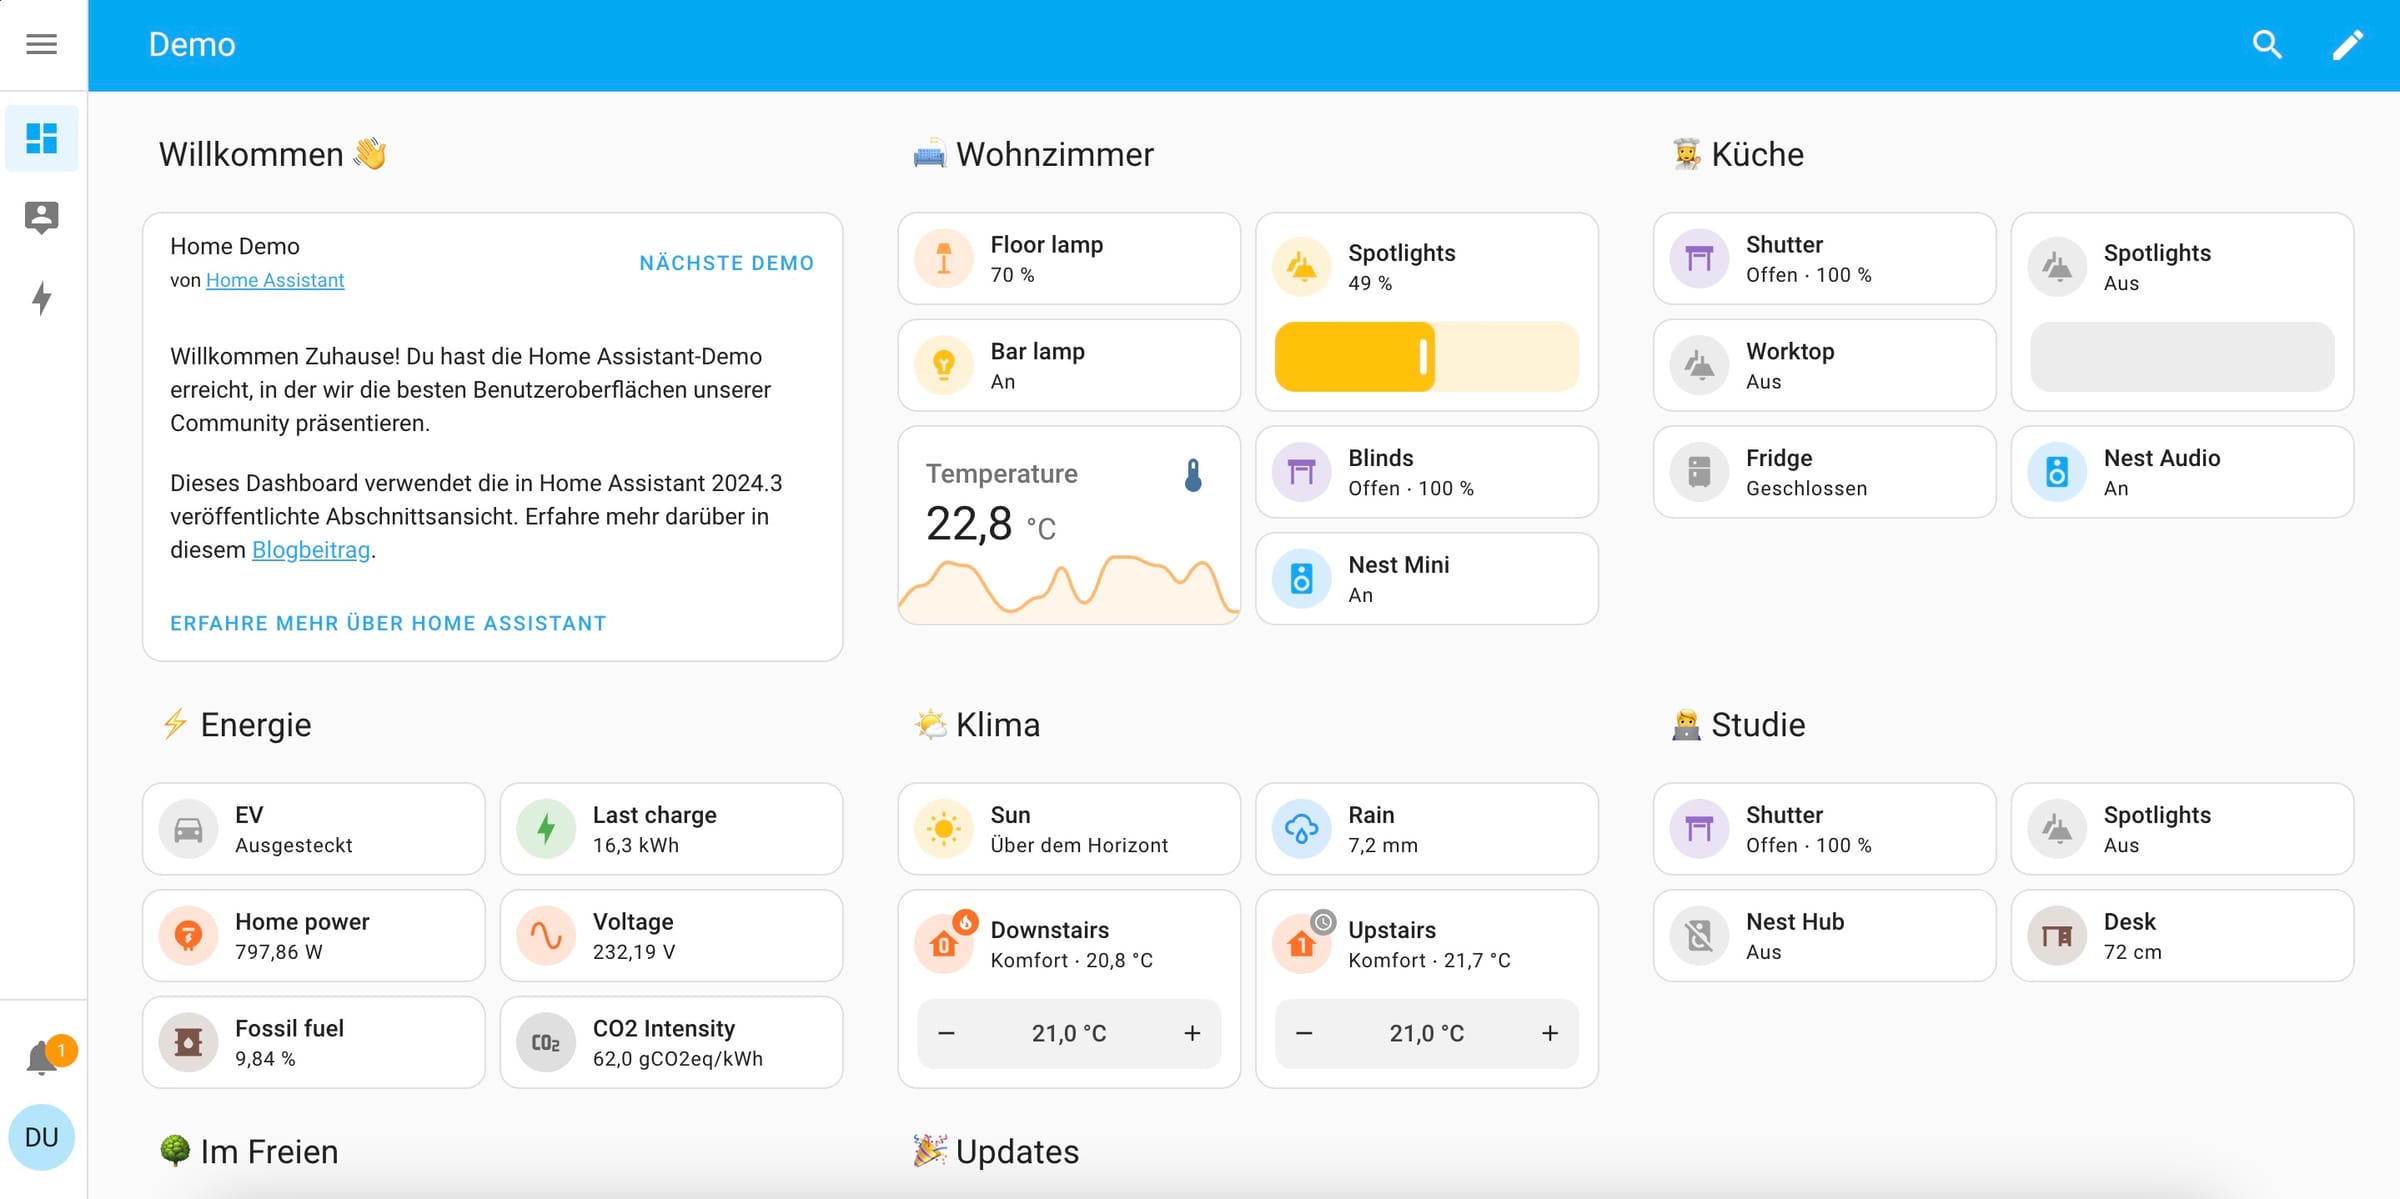Click the DU user profile avatar
Image resolution: width=2400 pixels, height=1199 pixels.
42,1137
